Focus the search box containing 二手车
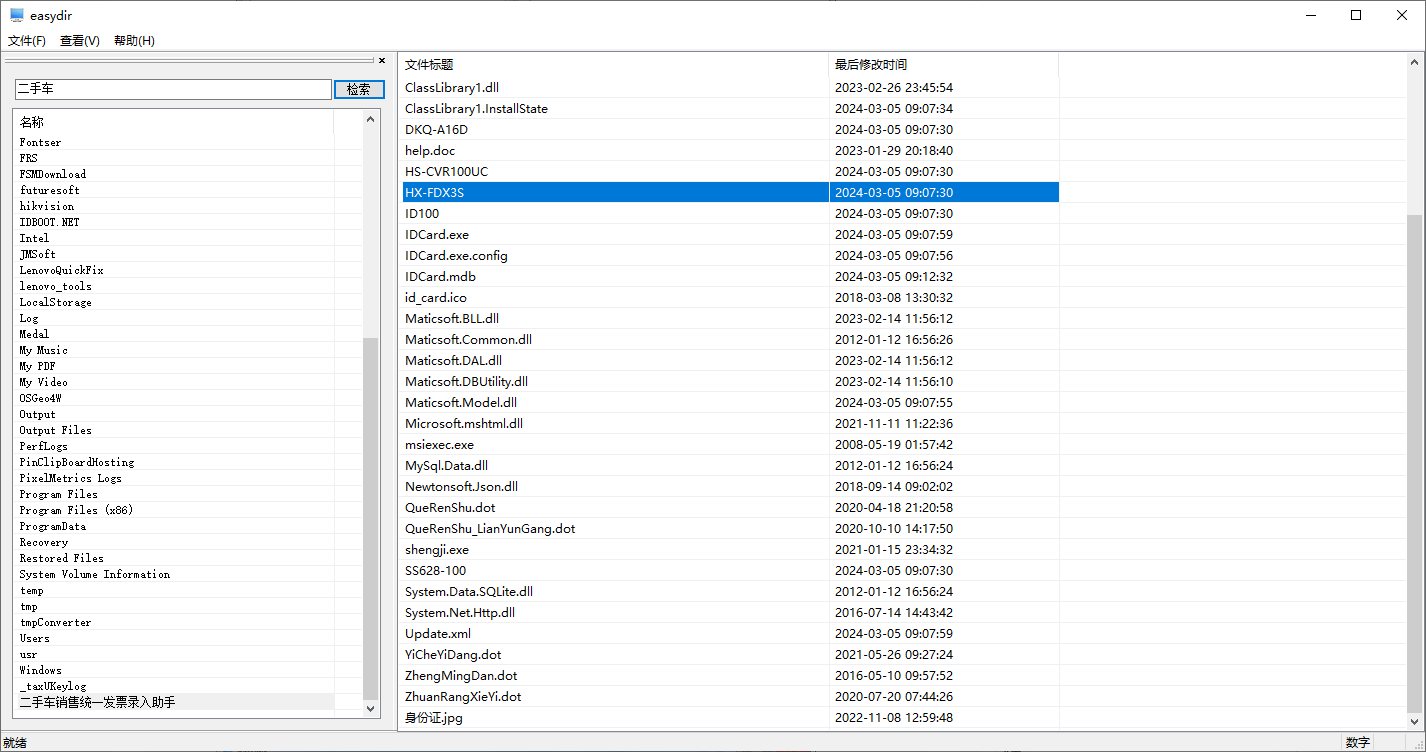The height and width of the screenshot is (752, 1426). [173, 89]
